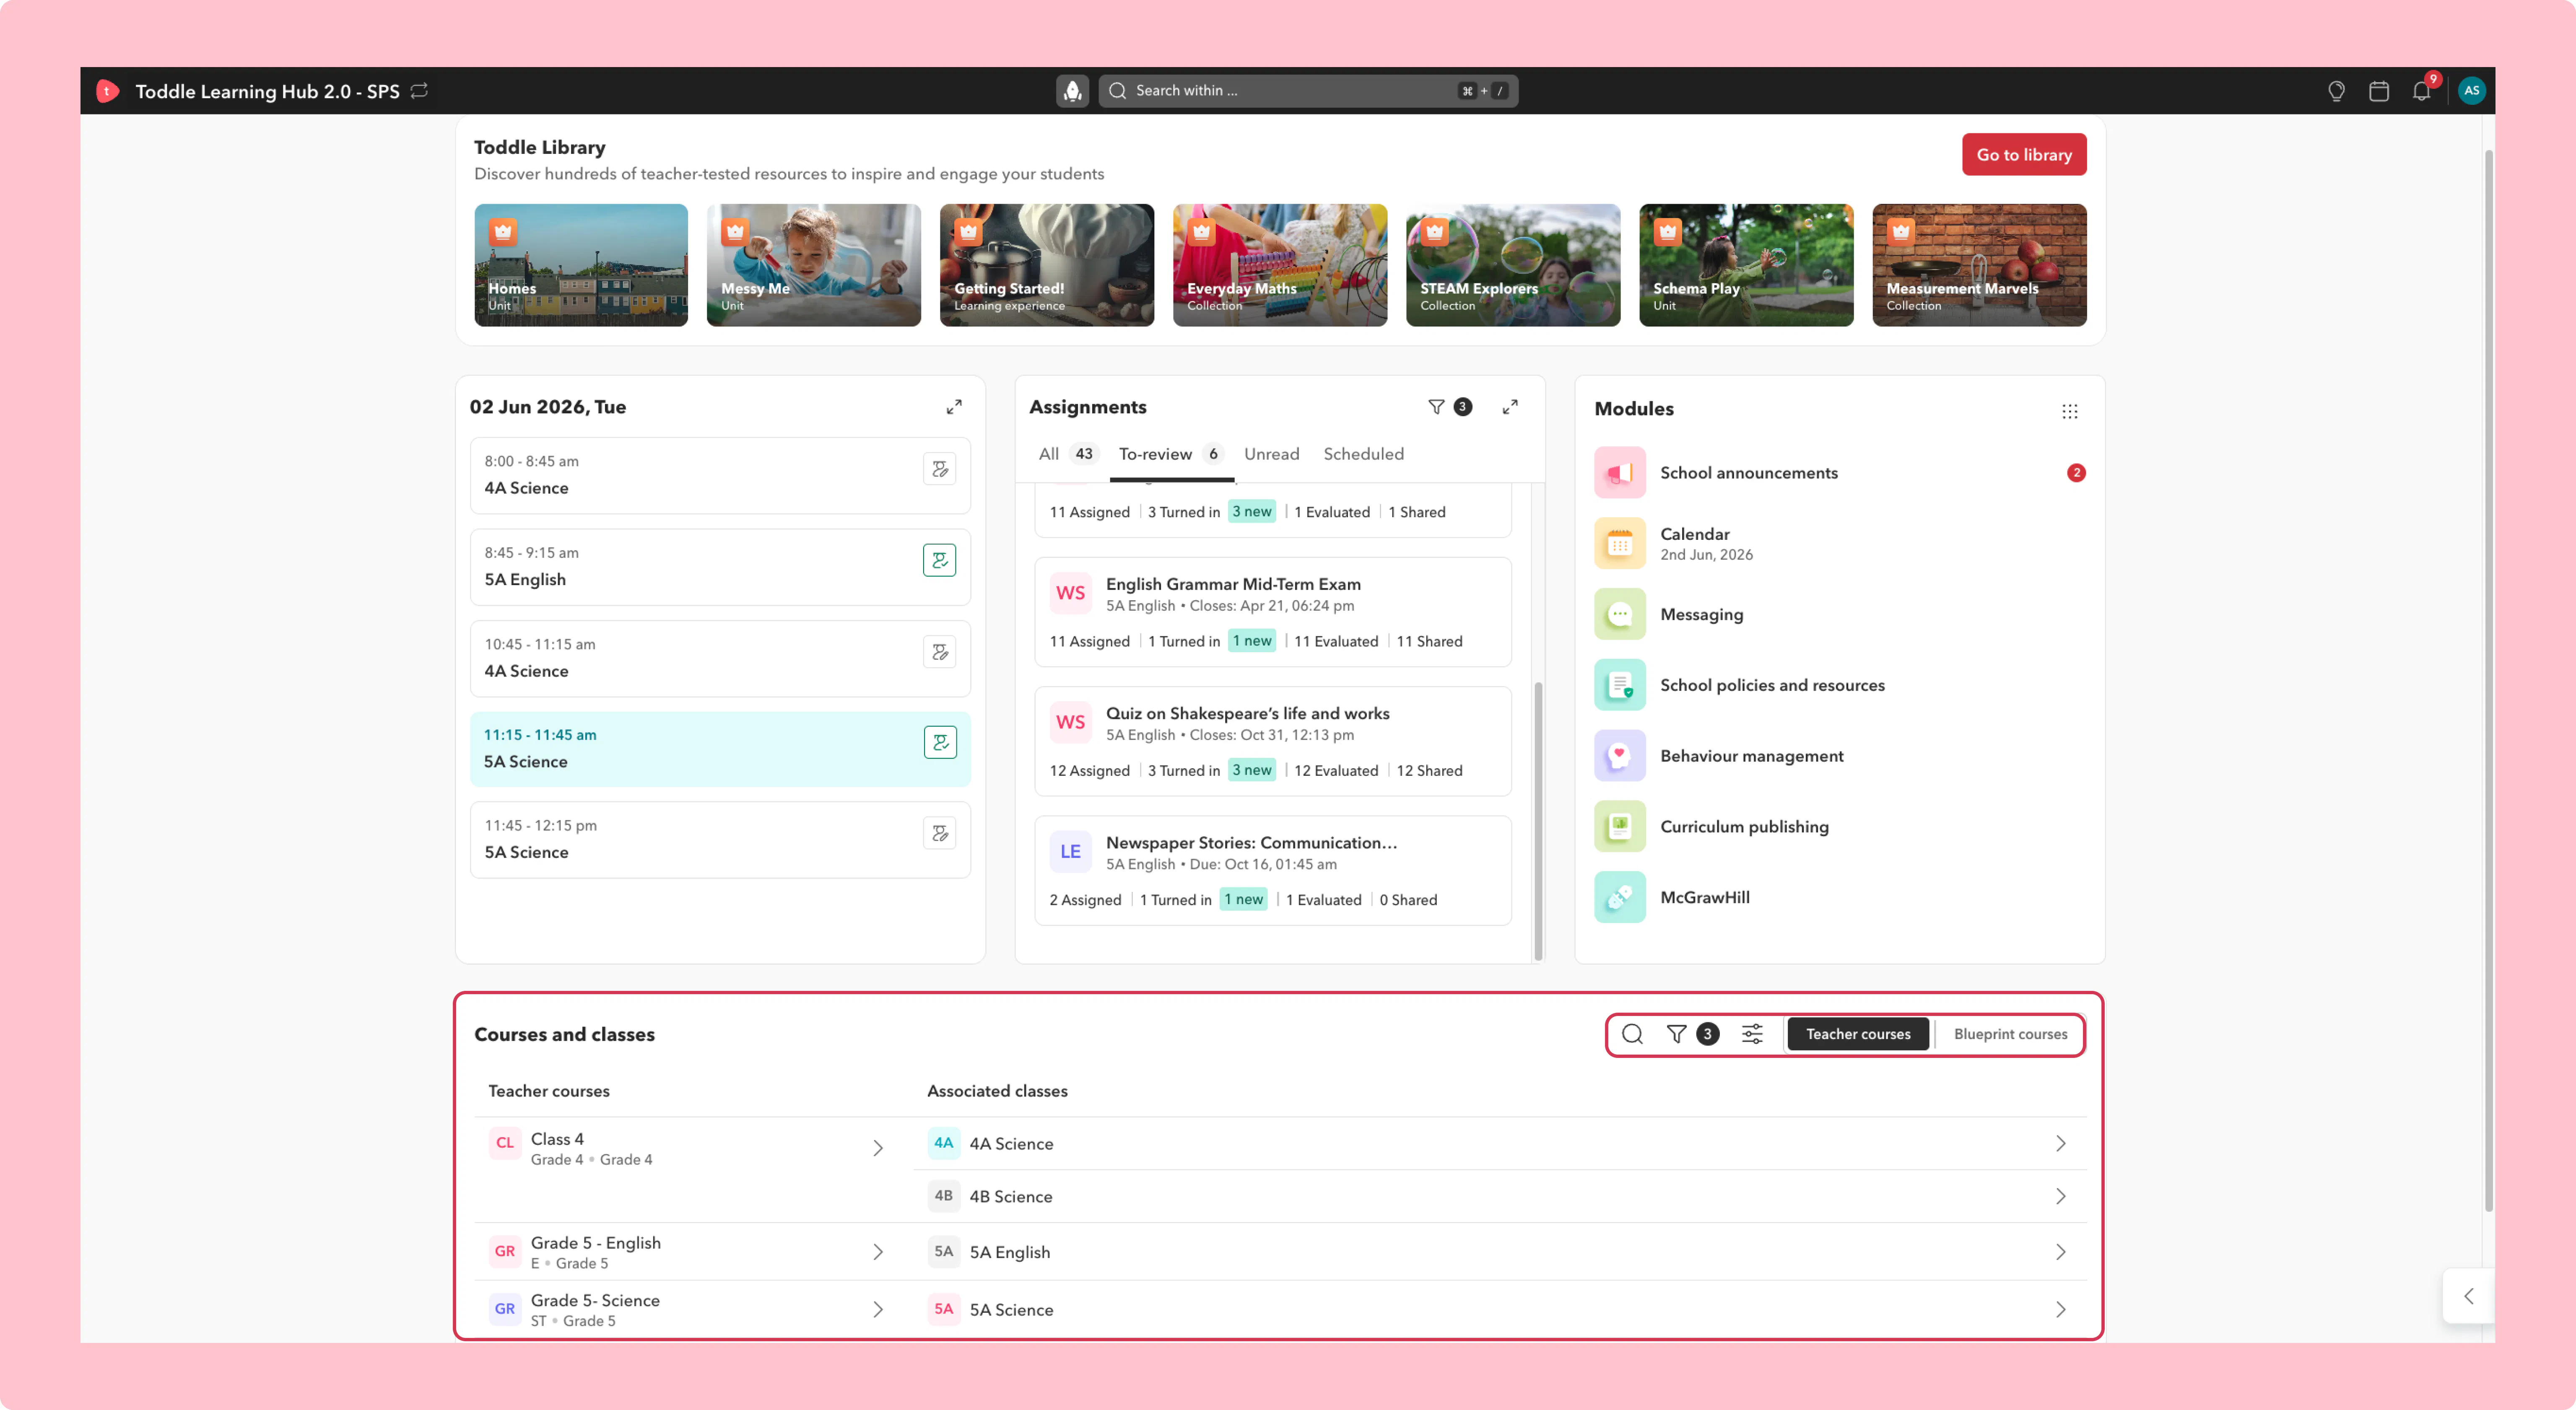Image resolution: width=2576 pixels, height=1410 pixels.
Task: Select the Unread assignments tab
Action: [1271, 454]
